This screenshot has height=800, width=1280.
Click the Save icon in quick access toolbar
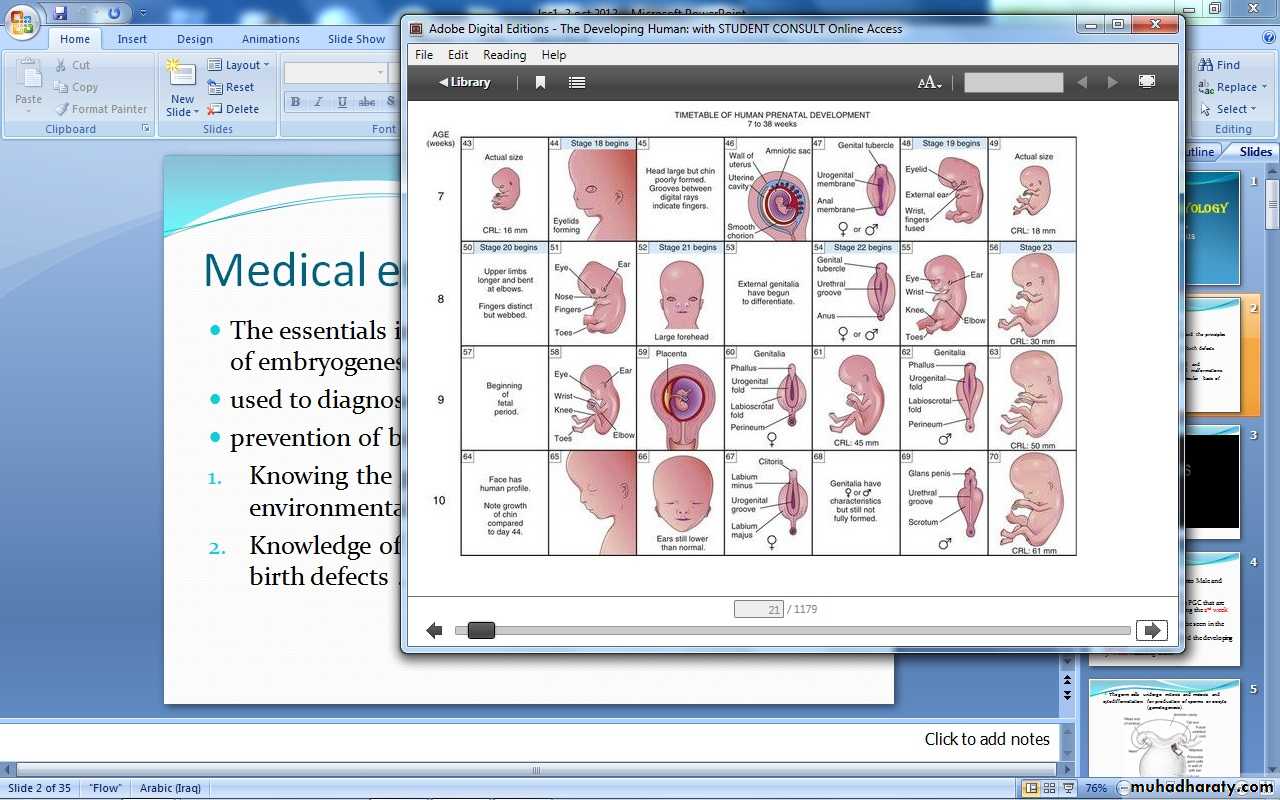61,13
